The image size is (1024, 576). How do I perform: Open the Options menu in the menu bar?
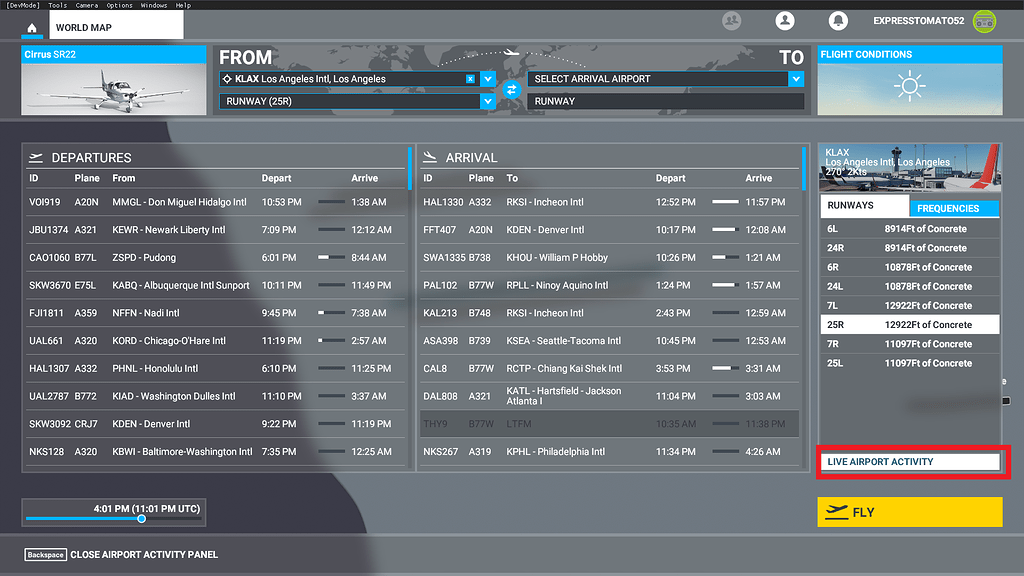119,5
